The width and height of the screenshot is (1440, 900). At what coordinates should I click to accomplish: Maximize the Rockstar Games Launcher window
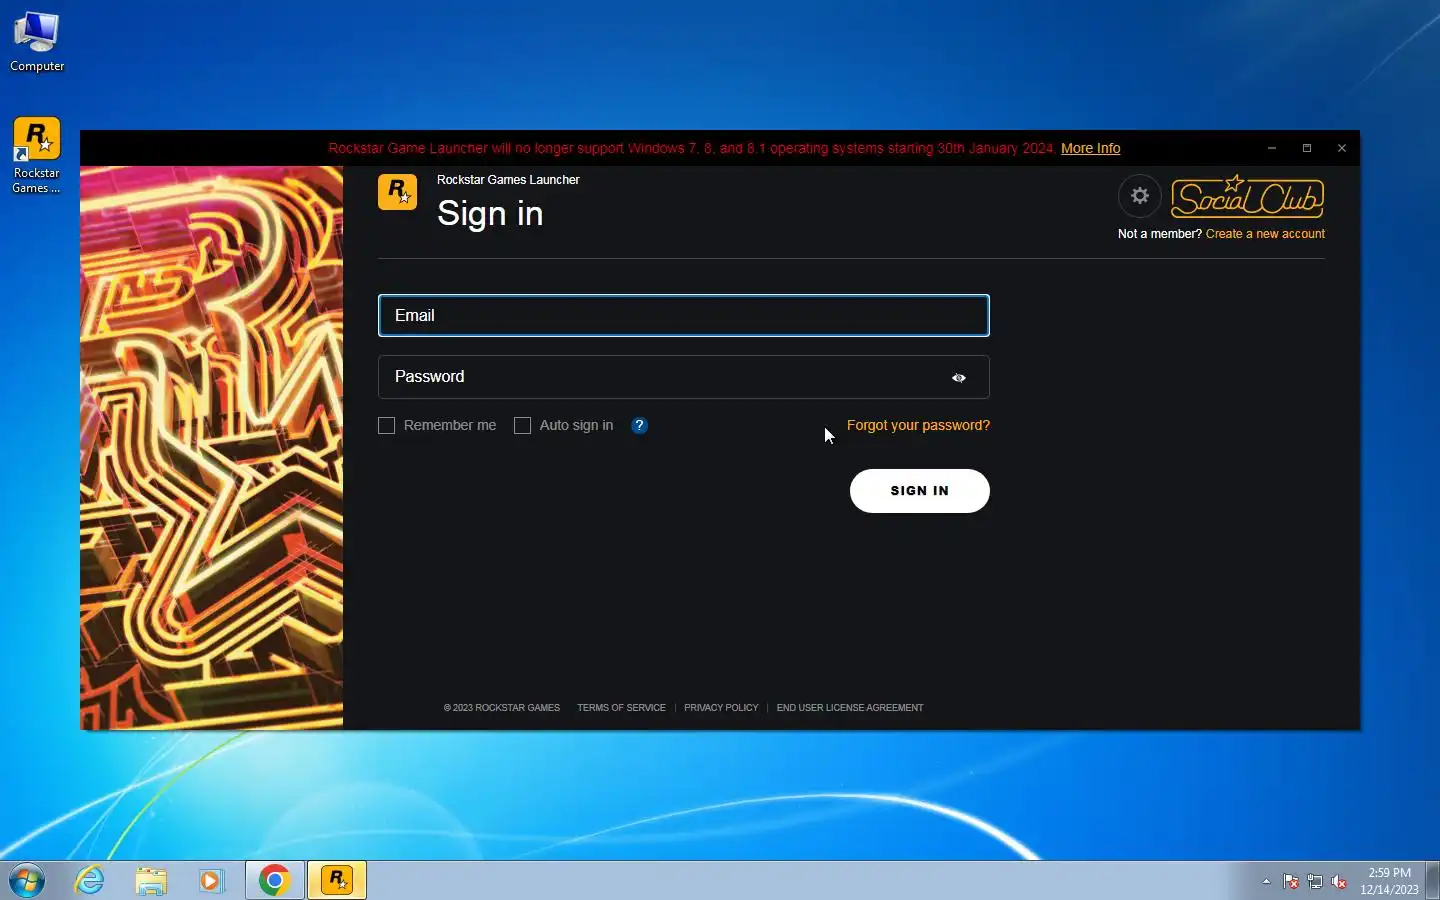tap(1307, 148)
